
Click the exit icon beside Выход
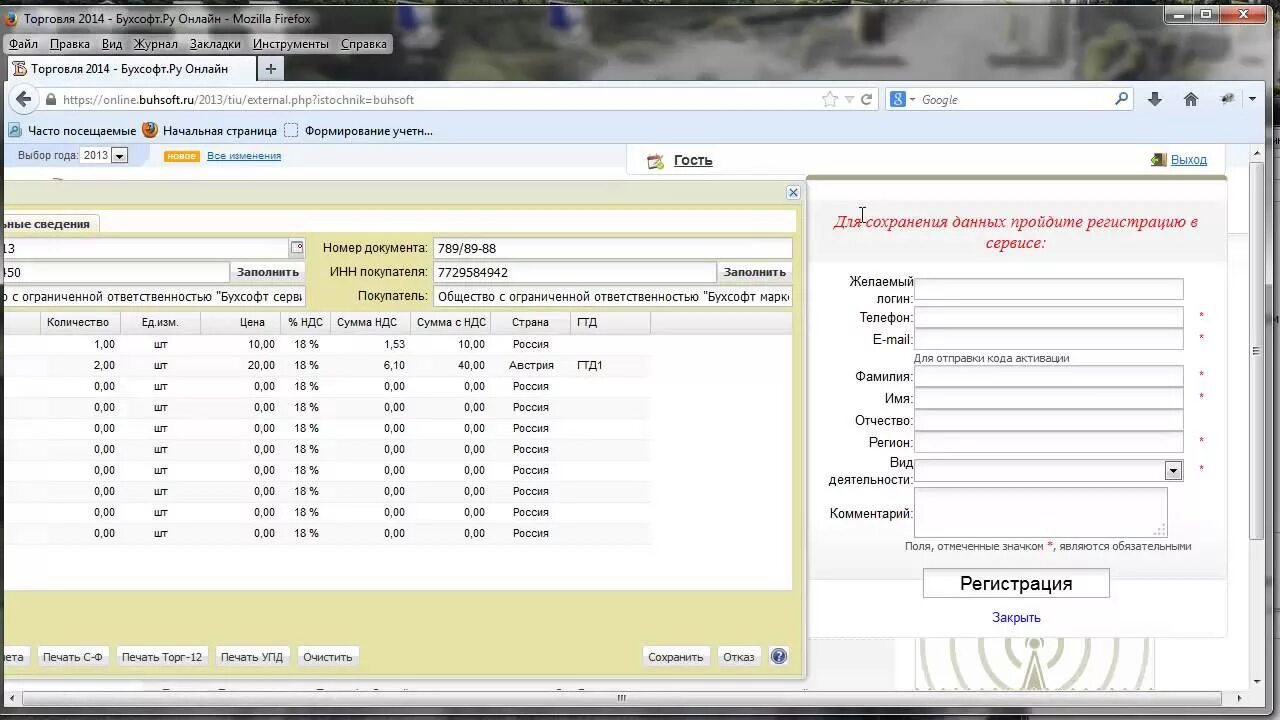tap(1158, 160)
